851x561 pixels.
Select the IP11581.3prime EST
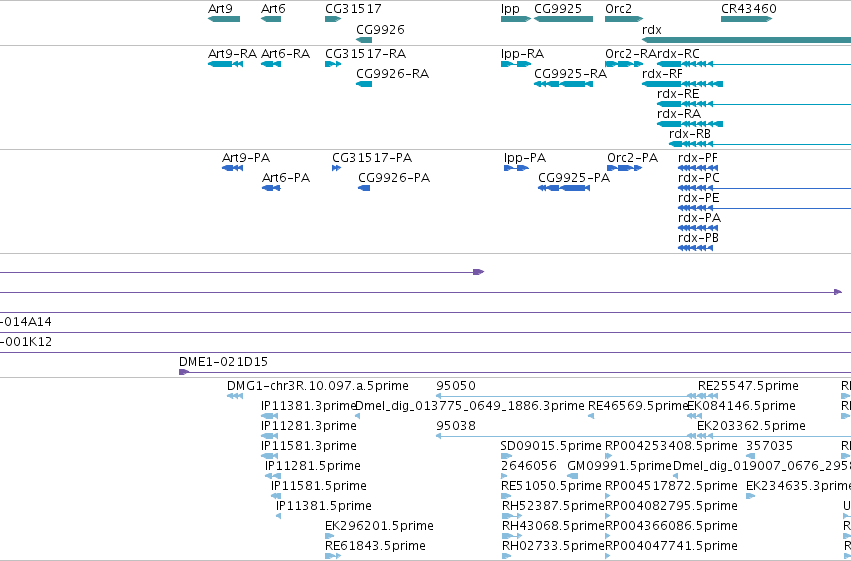tap(269, 456)
